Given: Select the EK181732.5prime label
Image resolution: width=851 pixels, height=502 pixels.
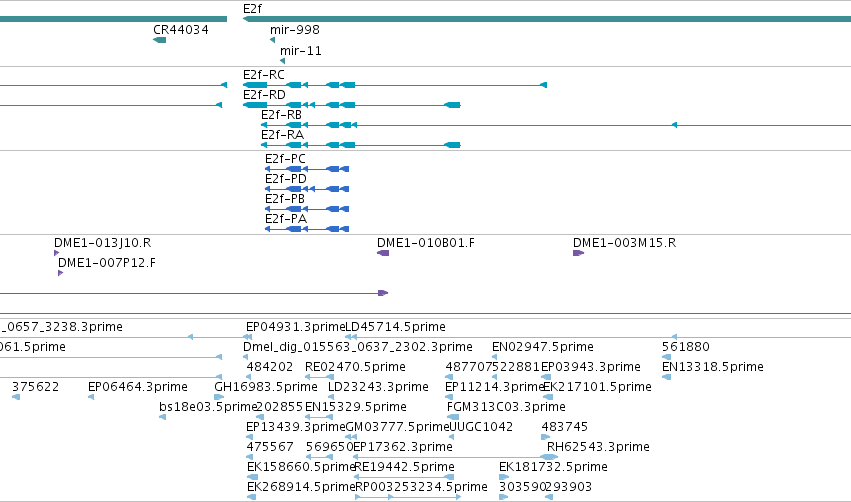Looking at the screenshot, I should coord(553,468).
